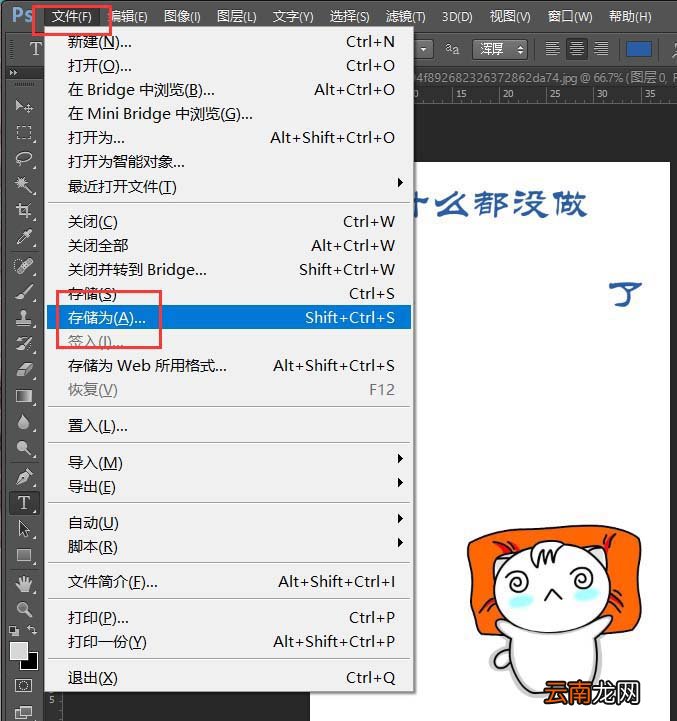Reset default foreground and background colors

coord(14,630)
